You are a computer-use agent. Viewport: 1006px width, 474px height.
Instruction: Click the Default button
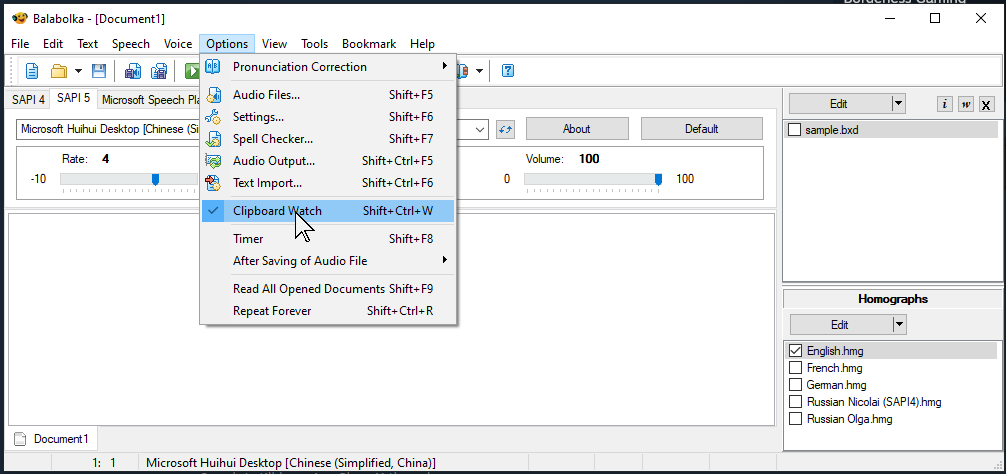point(701,129)
